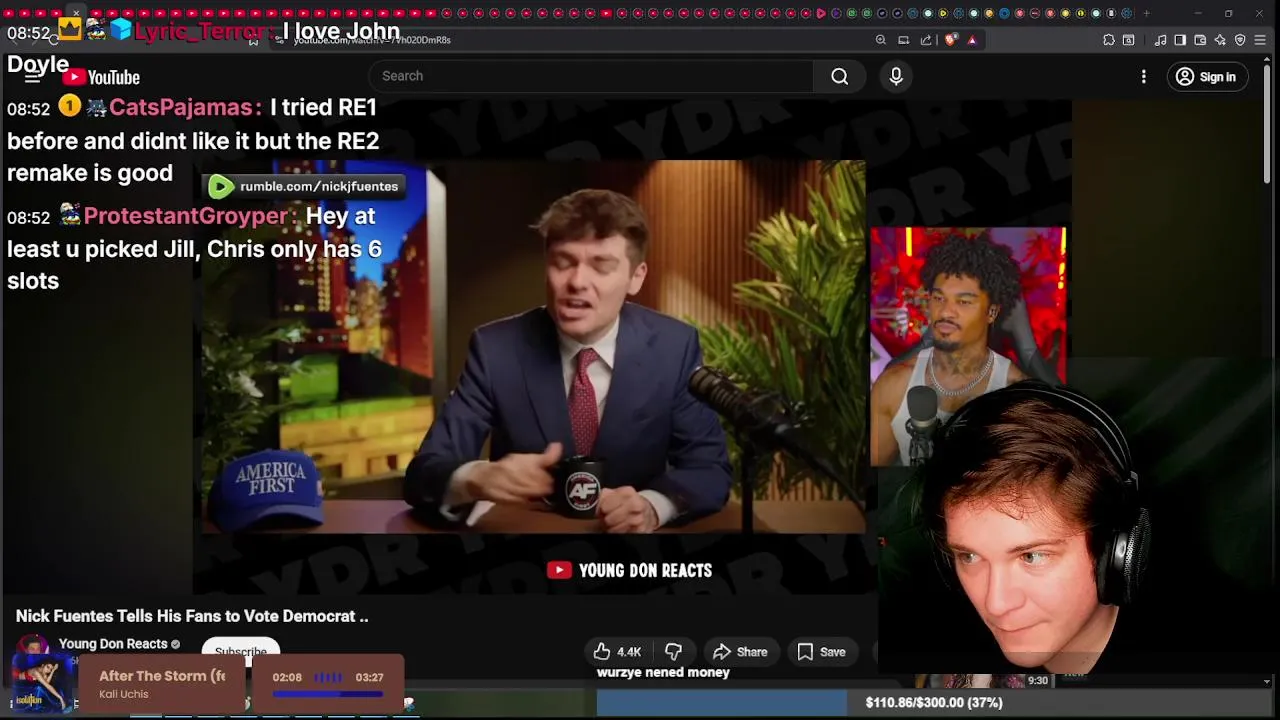The height and width of the screenshot is (720, 1280).
Task: Open YouTube settings three-dot menu
Action: [x=1144, y=76]
